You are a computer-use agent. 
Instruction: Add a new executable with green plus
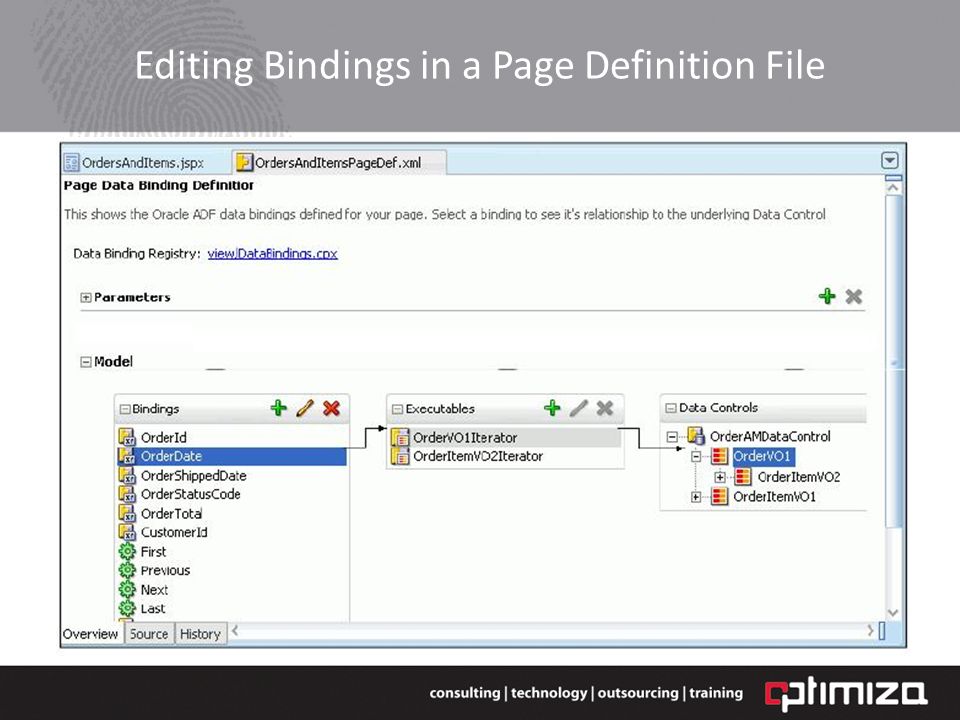pos(552,408)
